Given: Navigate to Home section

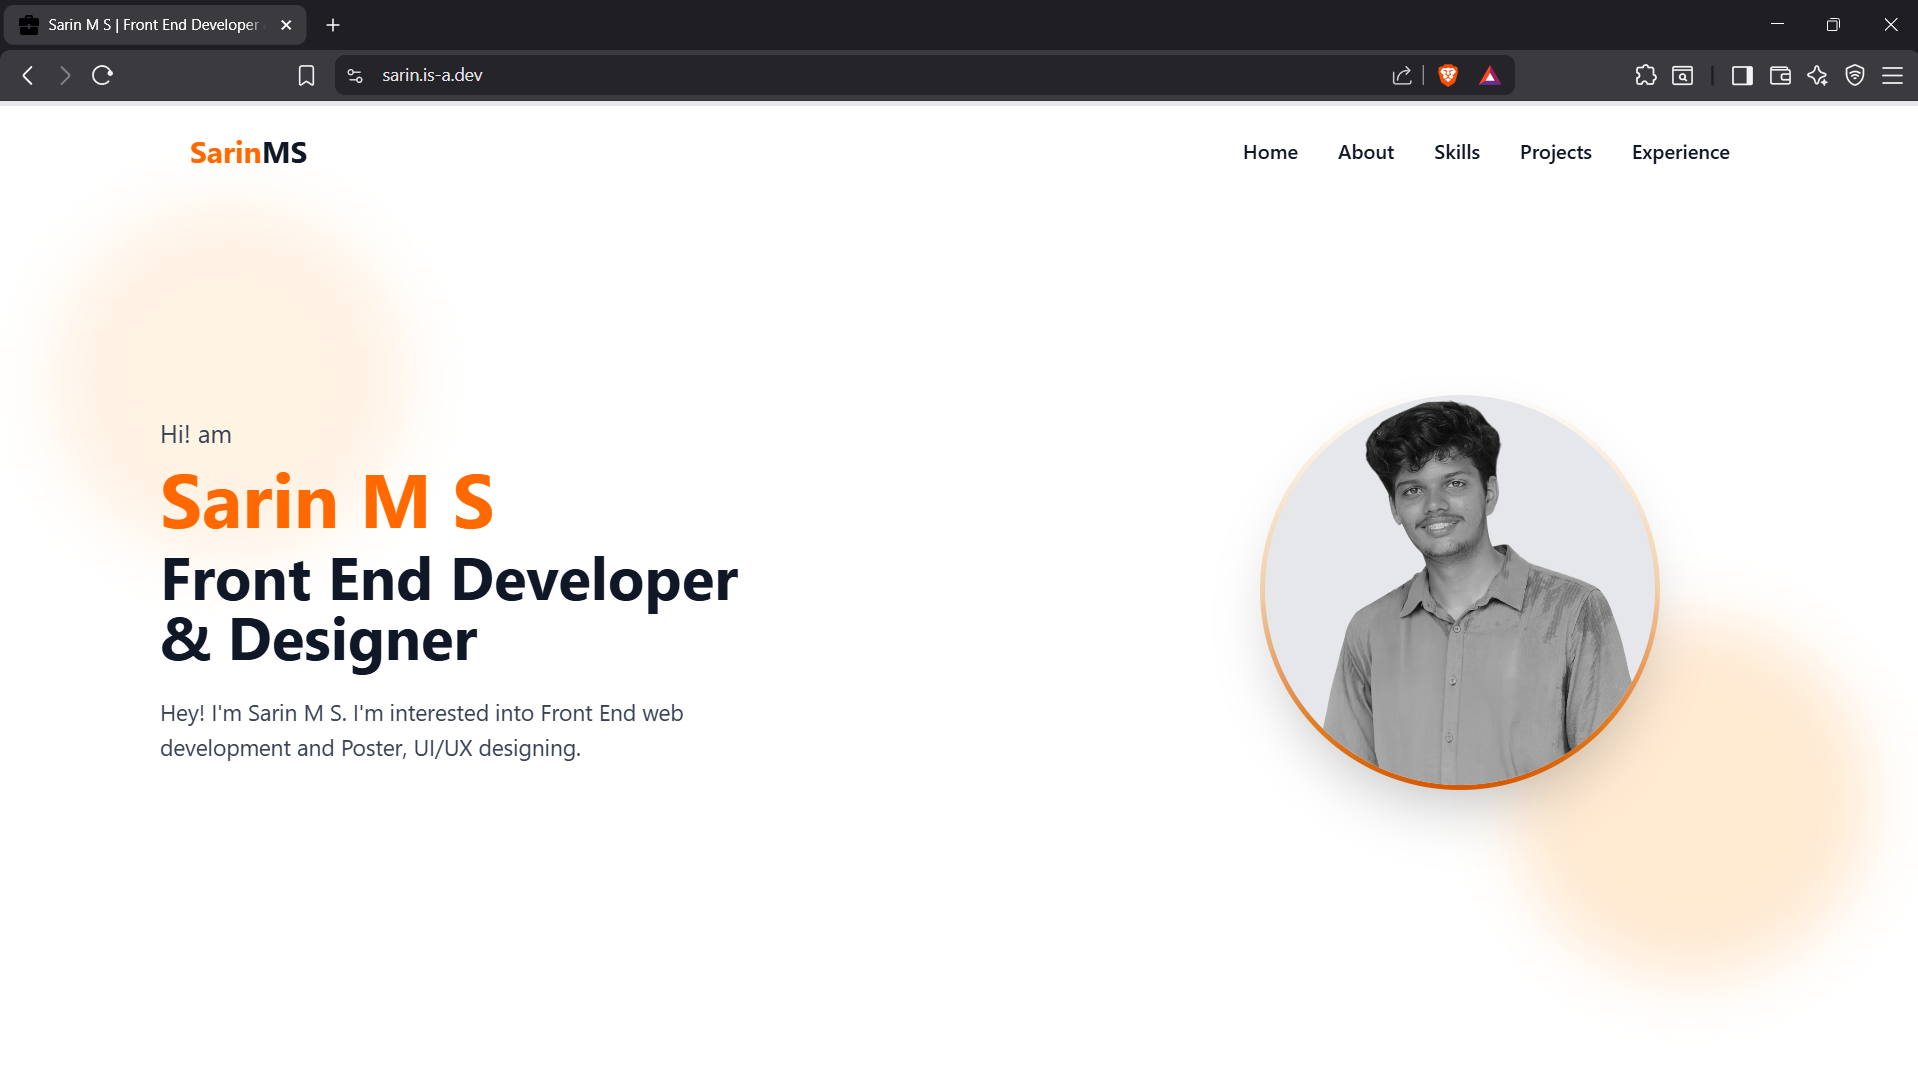Looking at the screenshot, I should click(1270, 152).
